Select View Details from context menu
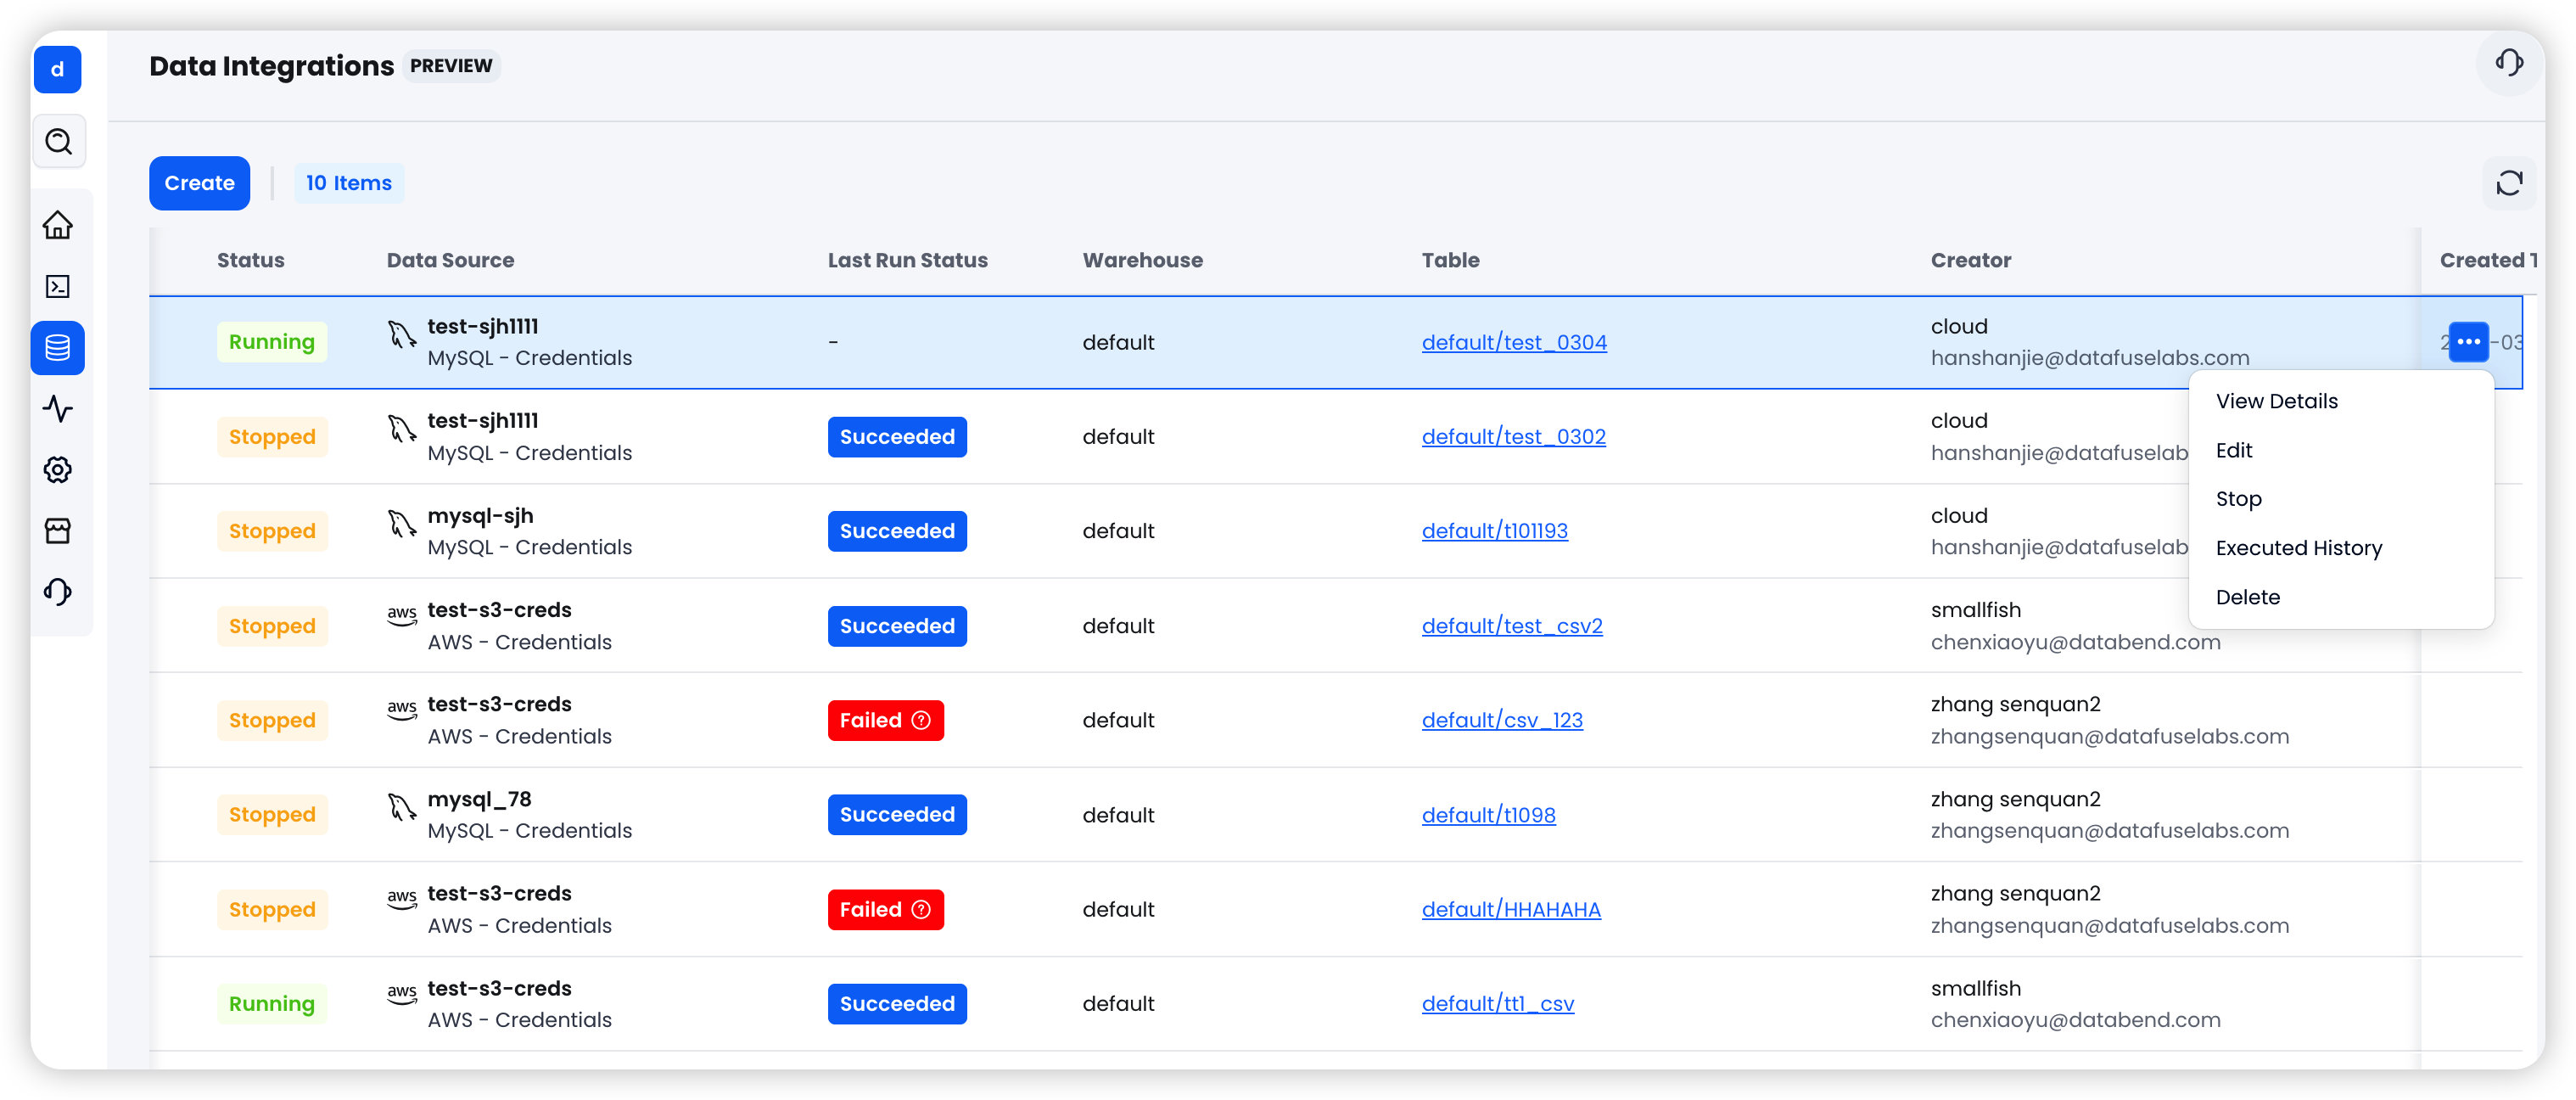 [x=2276, y=401]
